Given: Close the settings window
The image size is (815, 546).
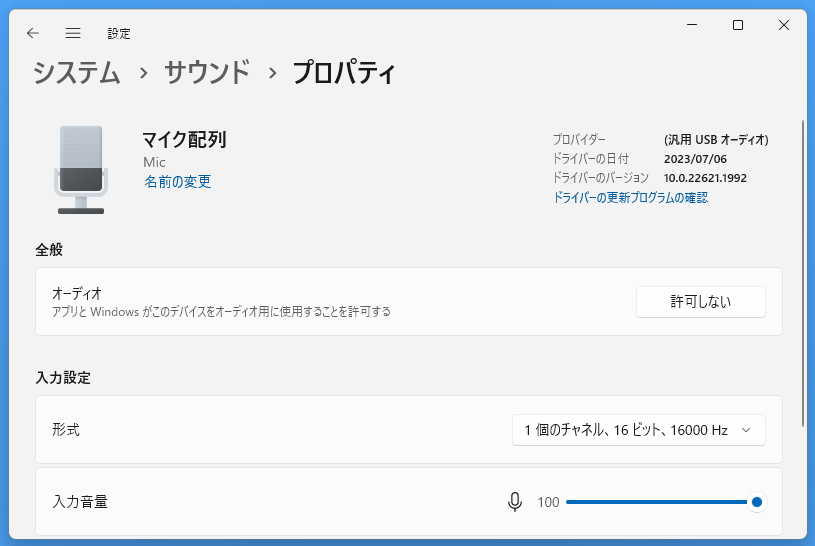Looking at the screenshot, I should [784, 25].
